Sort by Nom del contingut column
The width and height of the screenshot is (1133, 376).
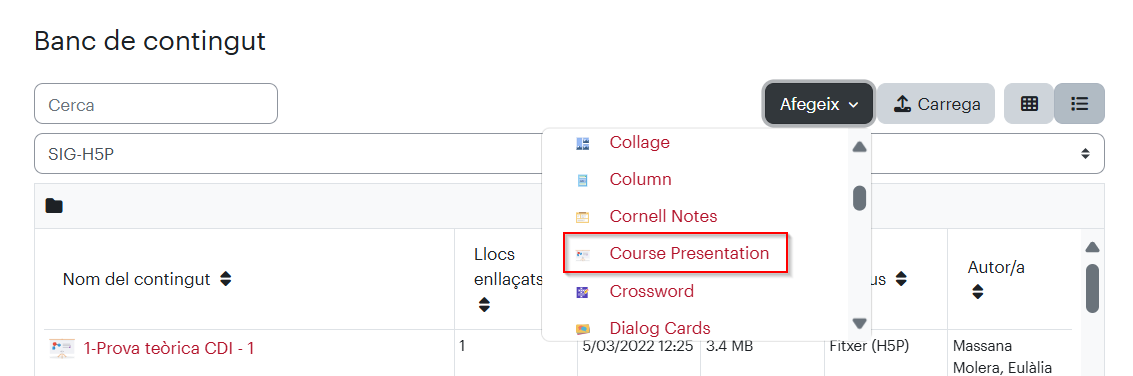coord(225,279)
